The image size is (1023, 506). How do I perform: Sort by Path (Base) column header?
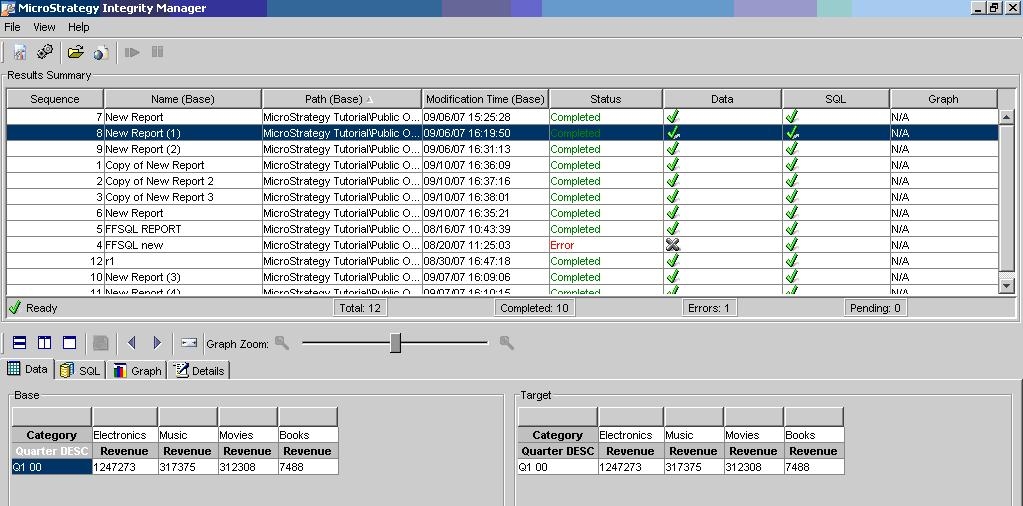[x=340, y=99]
